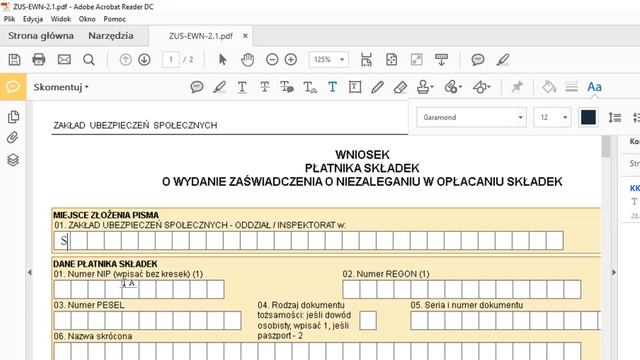The height and width of the screenshot is (360, 640).
Task: Open the Skomentuj dropdown
Action: (61, 87)
